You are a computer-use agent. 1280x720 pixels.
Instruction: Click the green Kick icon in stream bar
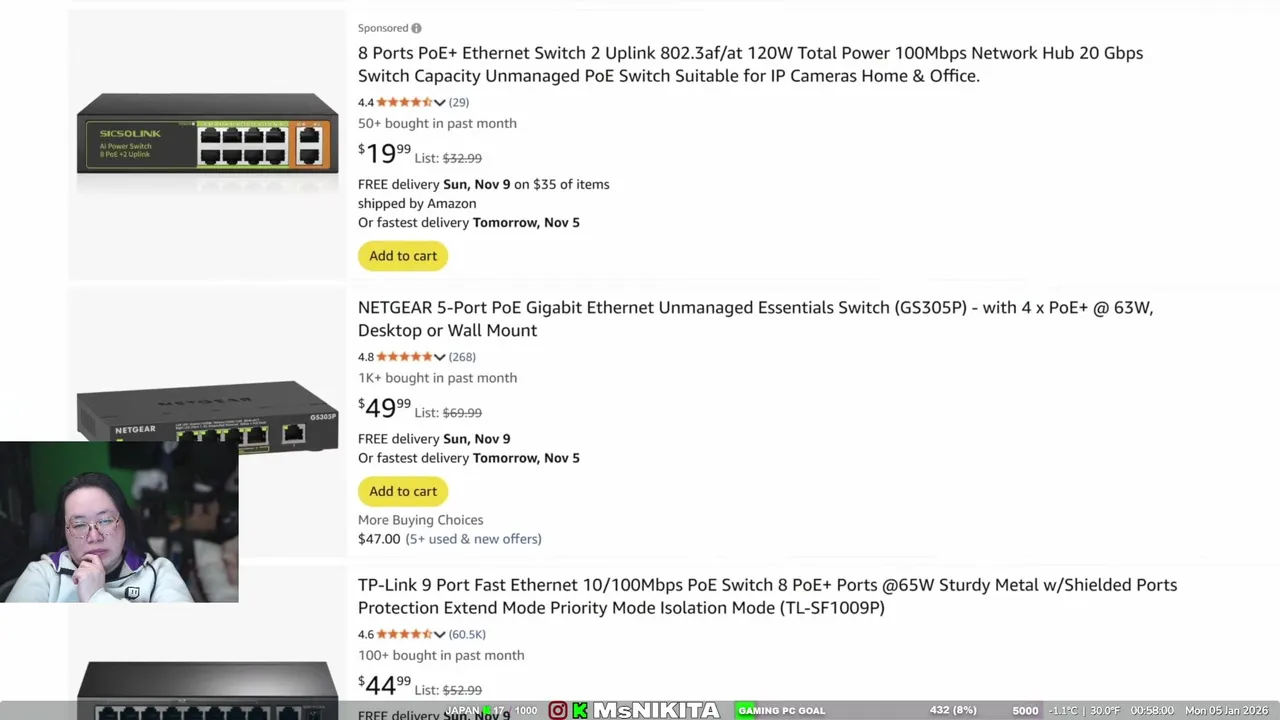580,710
